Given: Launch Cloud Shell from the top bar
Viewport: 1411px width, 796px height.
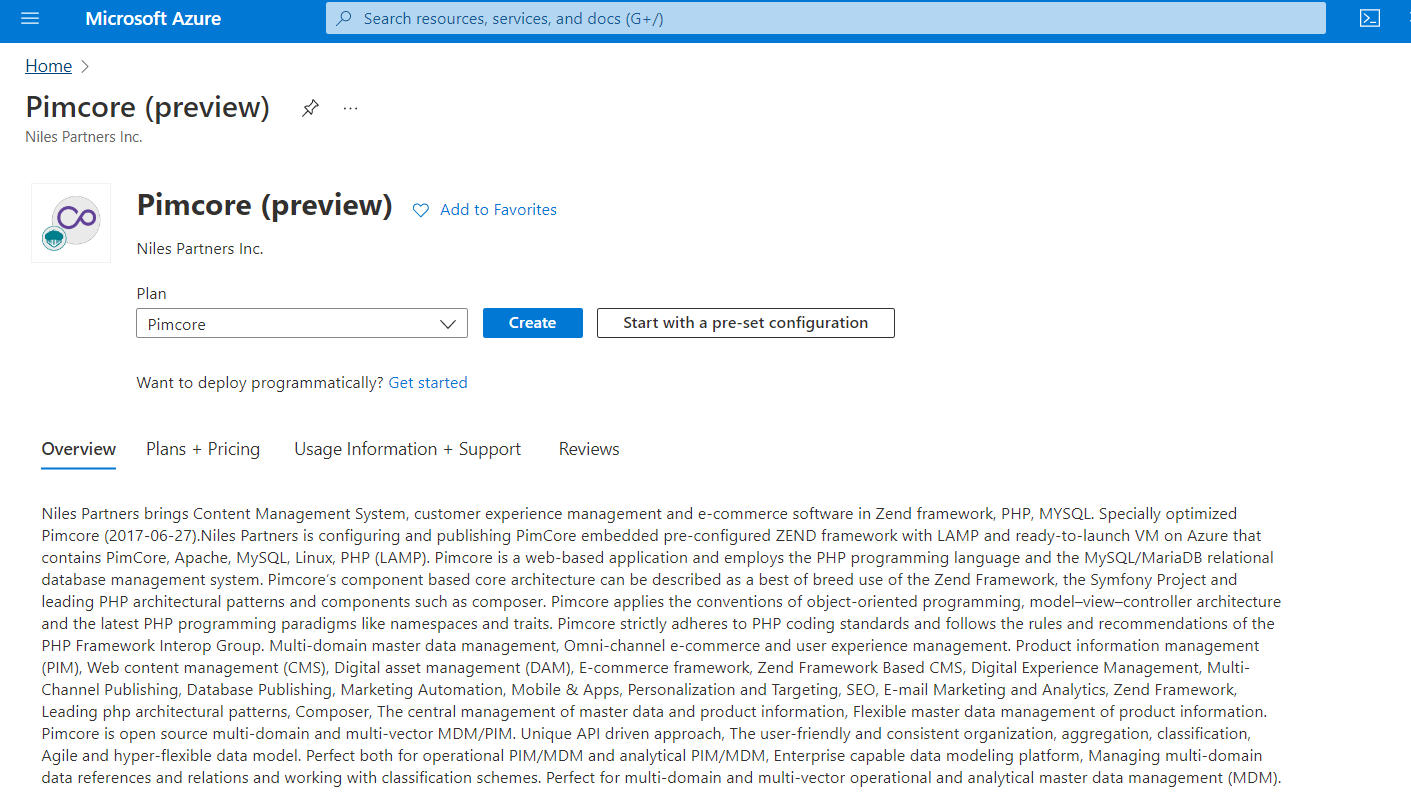Looking at the screenshot, I should (x=1369, y=18).
